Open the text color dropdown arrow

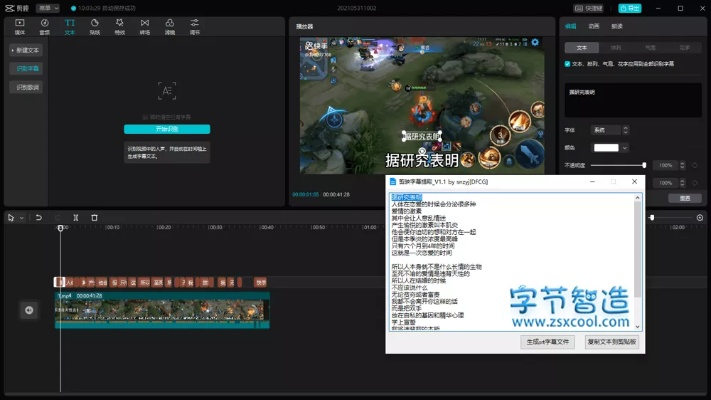pyautogui.click(x=624, y=147)
